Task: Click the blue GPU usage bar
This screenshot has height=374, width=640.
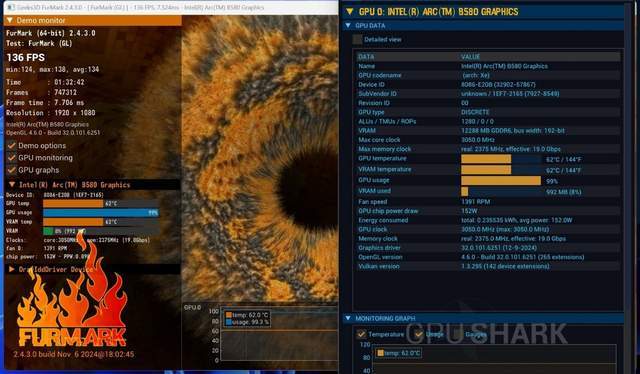Action: tap(101, 212)
